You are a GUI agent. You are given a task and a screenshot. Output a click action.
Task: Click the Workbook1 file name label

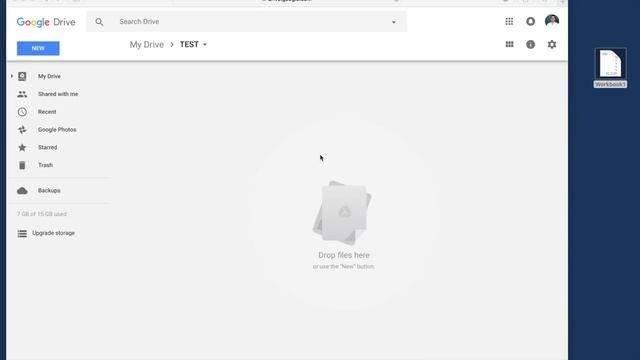(610, 84)
